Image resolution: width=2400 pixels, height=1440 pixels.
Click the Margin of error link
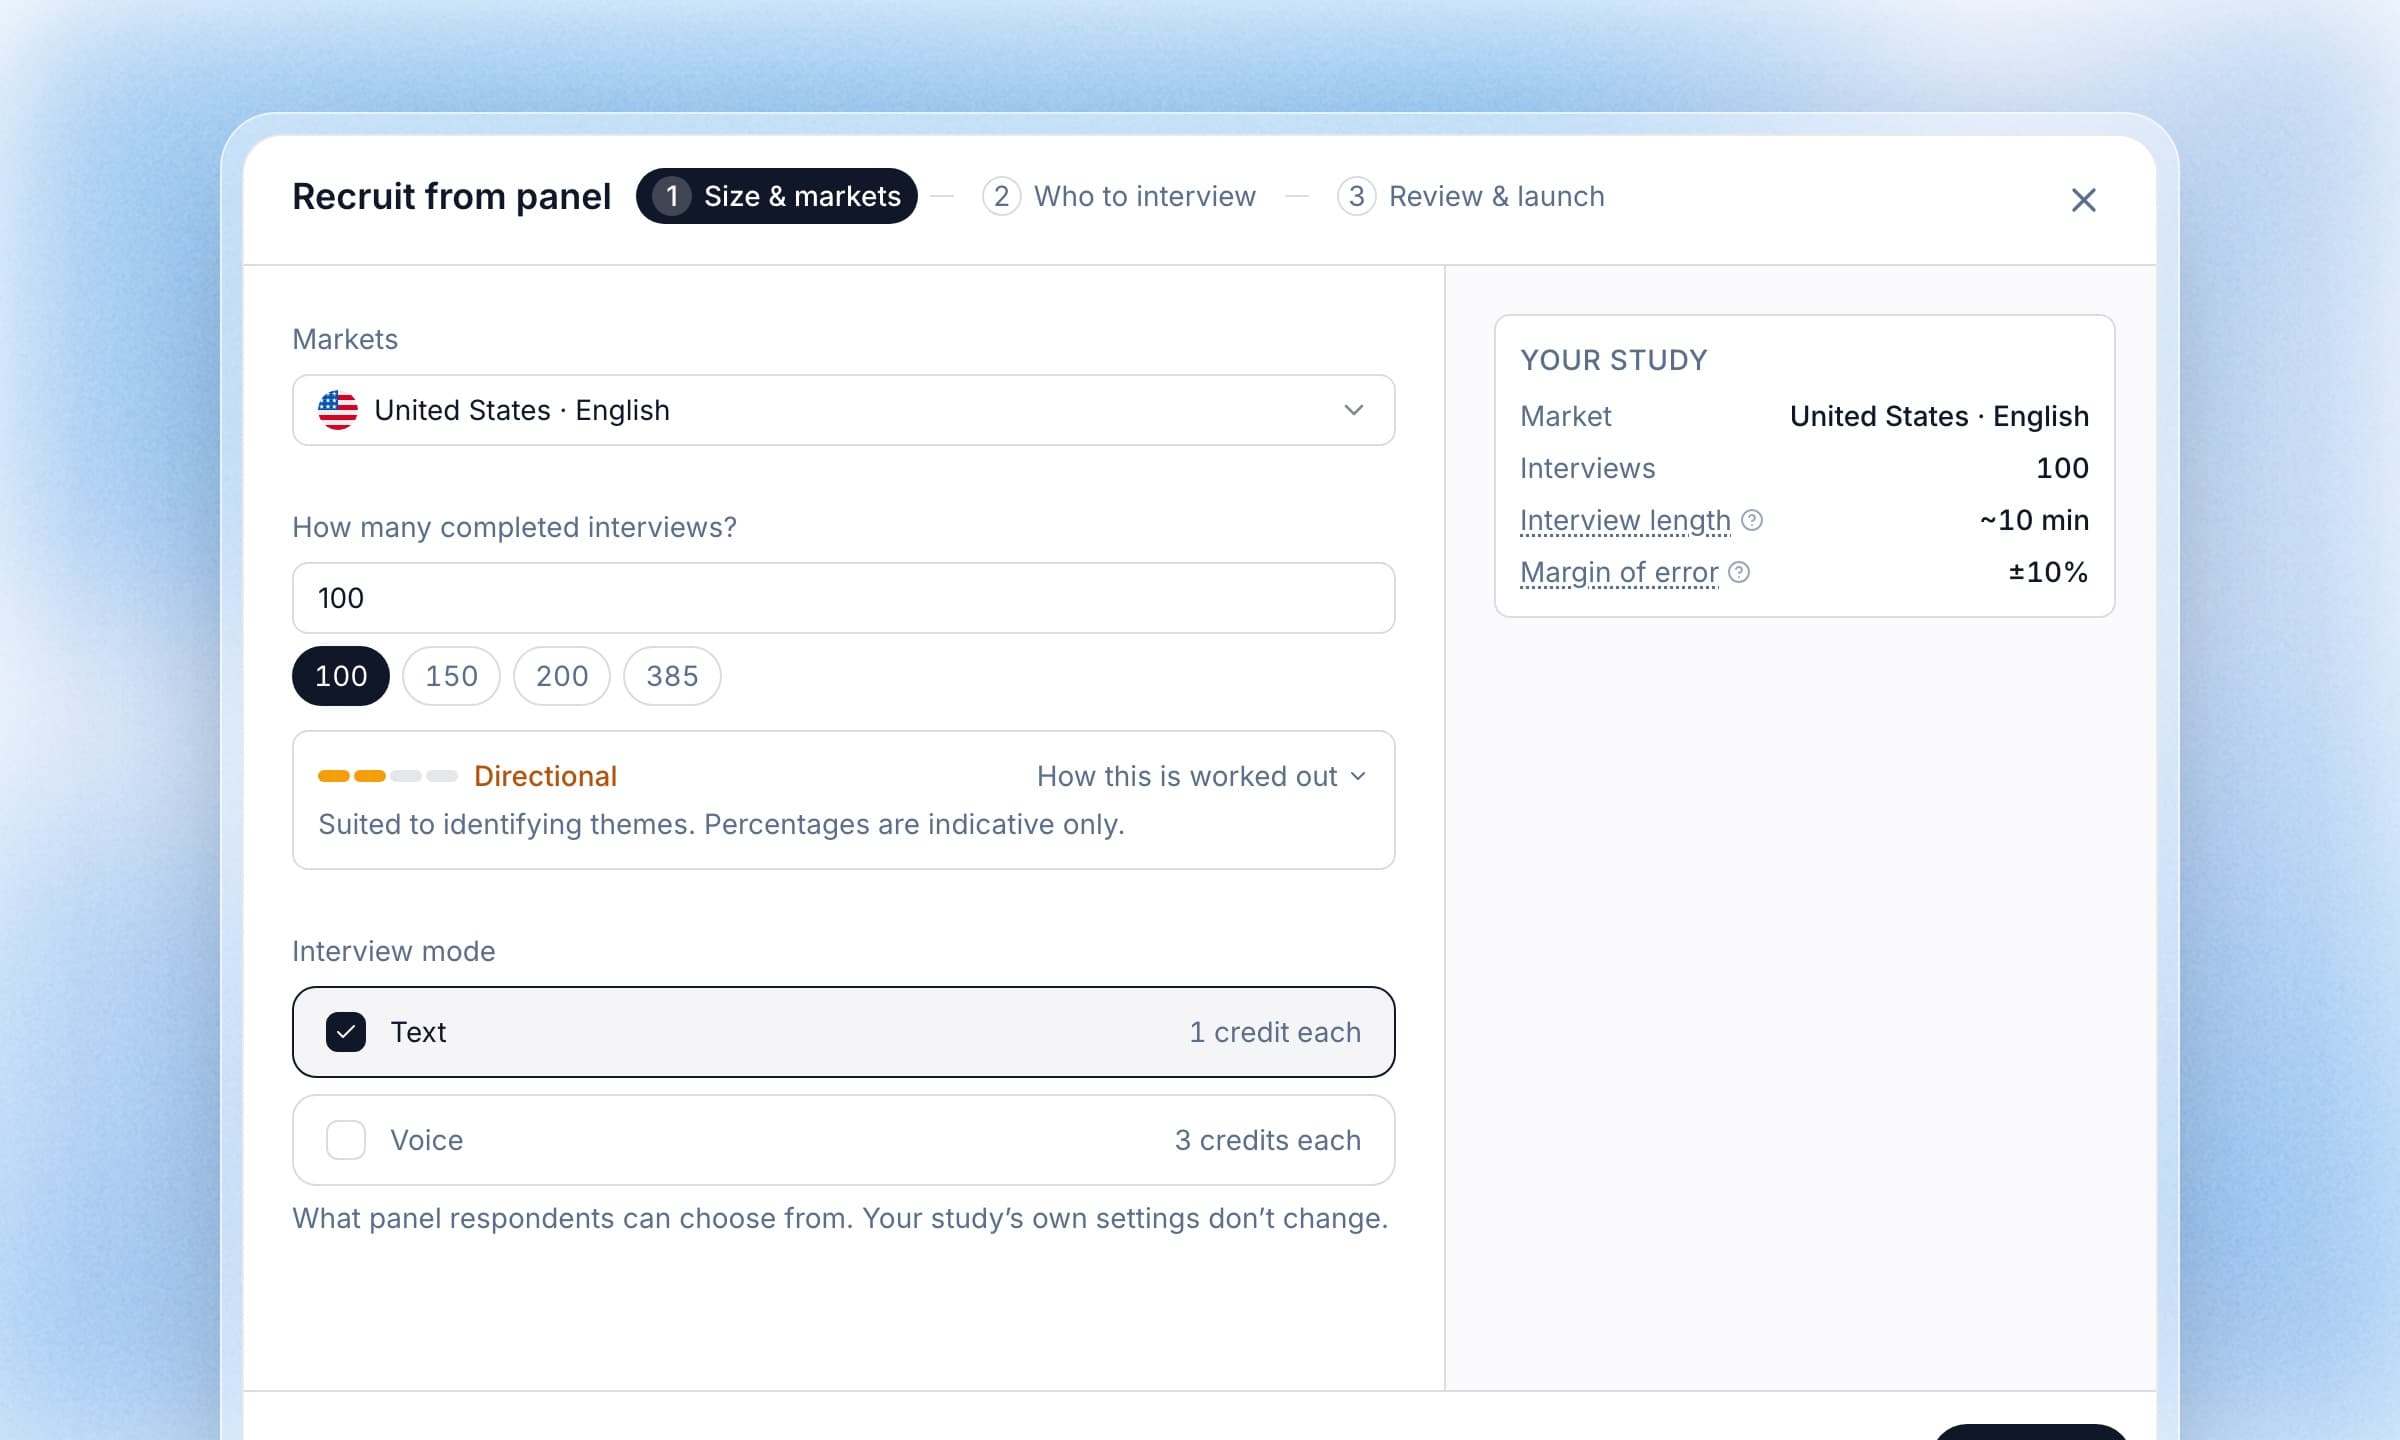click(1619, 572)
